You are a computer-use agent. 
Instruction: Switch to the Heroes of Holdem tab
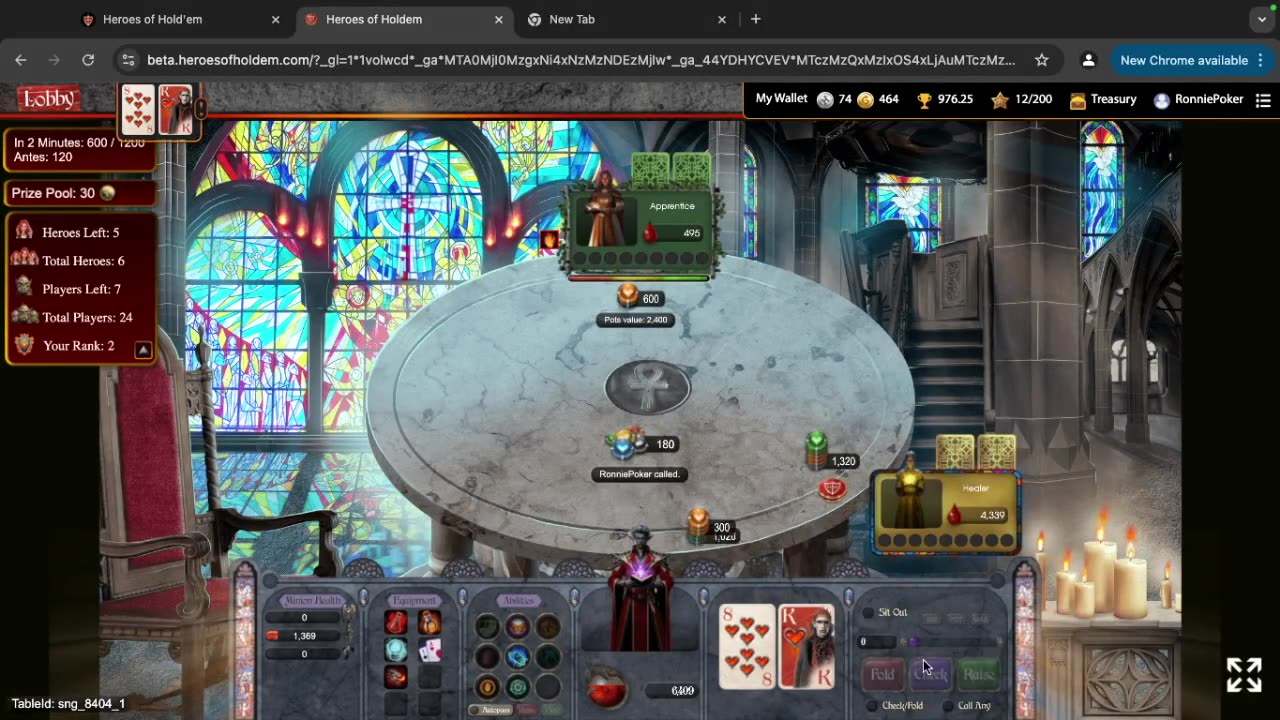click(405, 19)
